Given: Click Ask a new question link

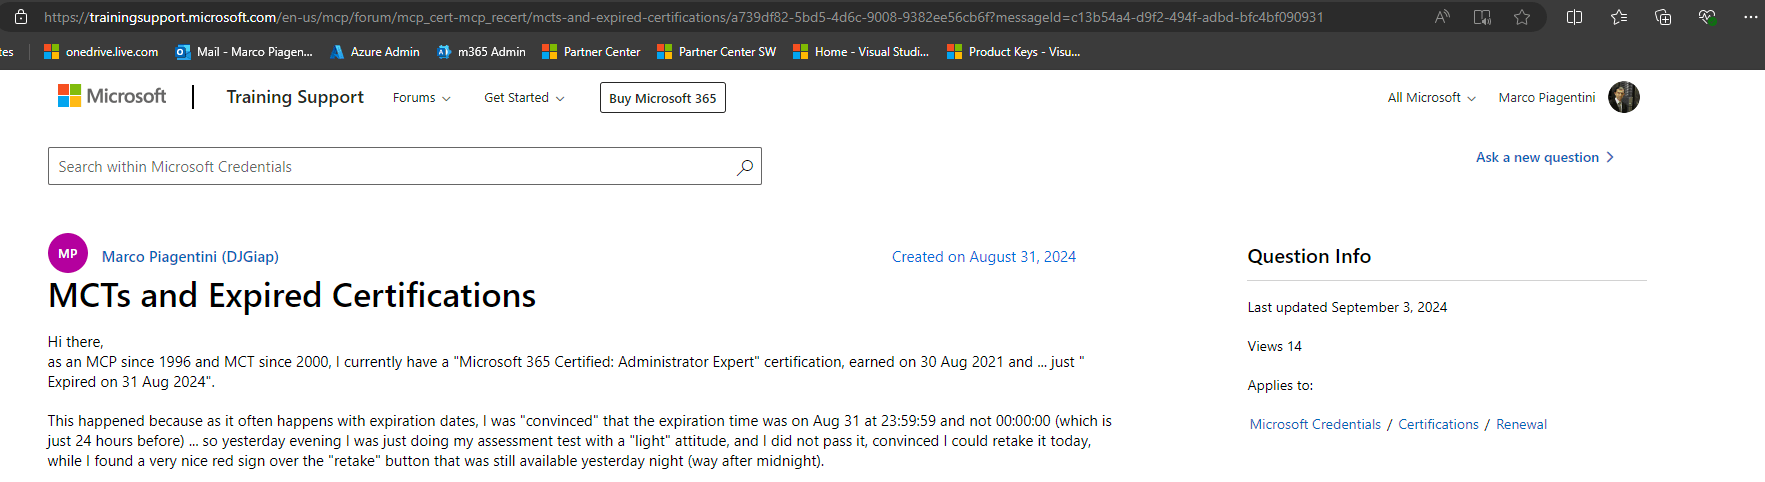Looking at the screenshot, I should click(x=1544, y=157).
